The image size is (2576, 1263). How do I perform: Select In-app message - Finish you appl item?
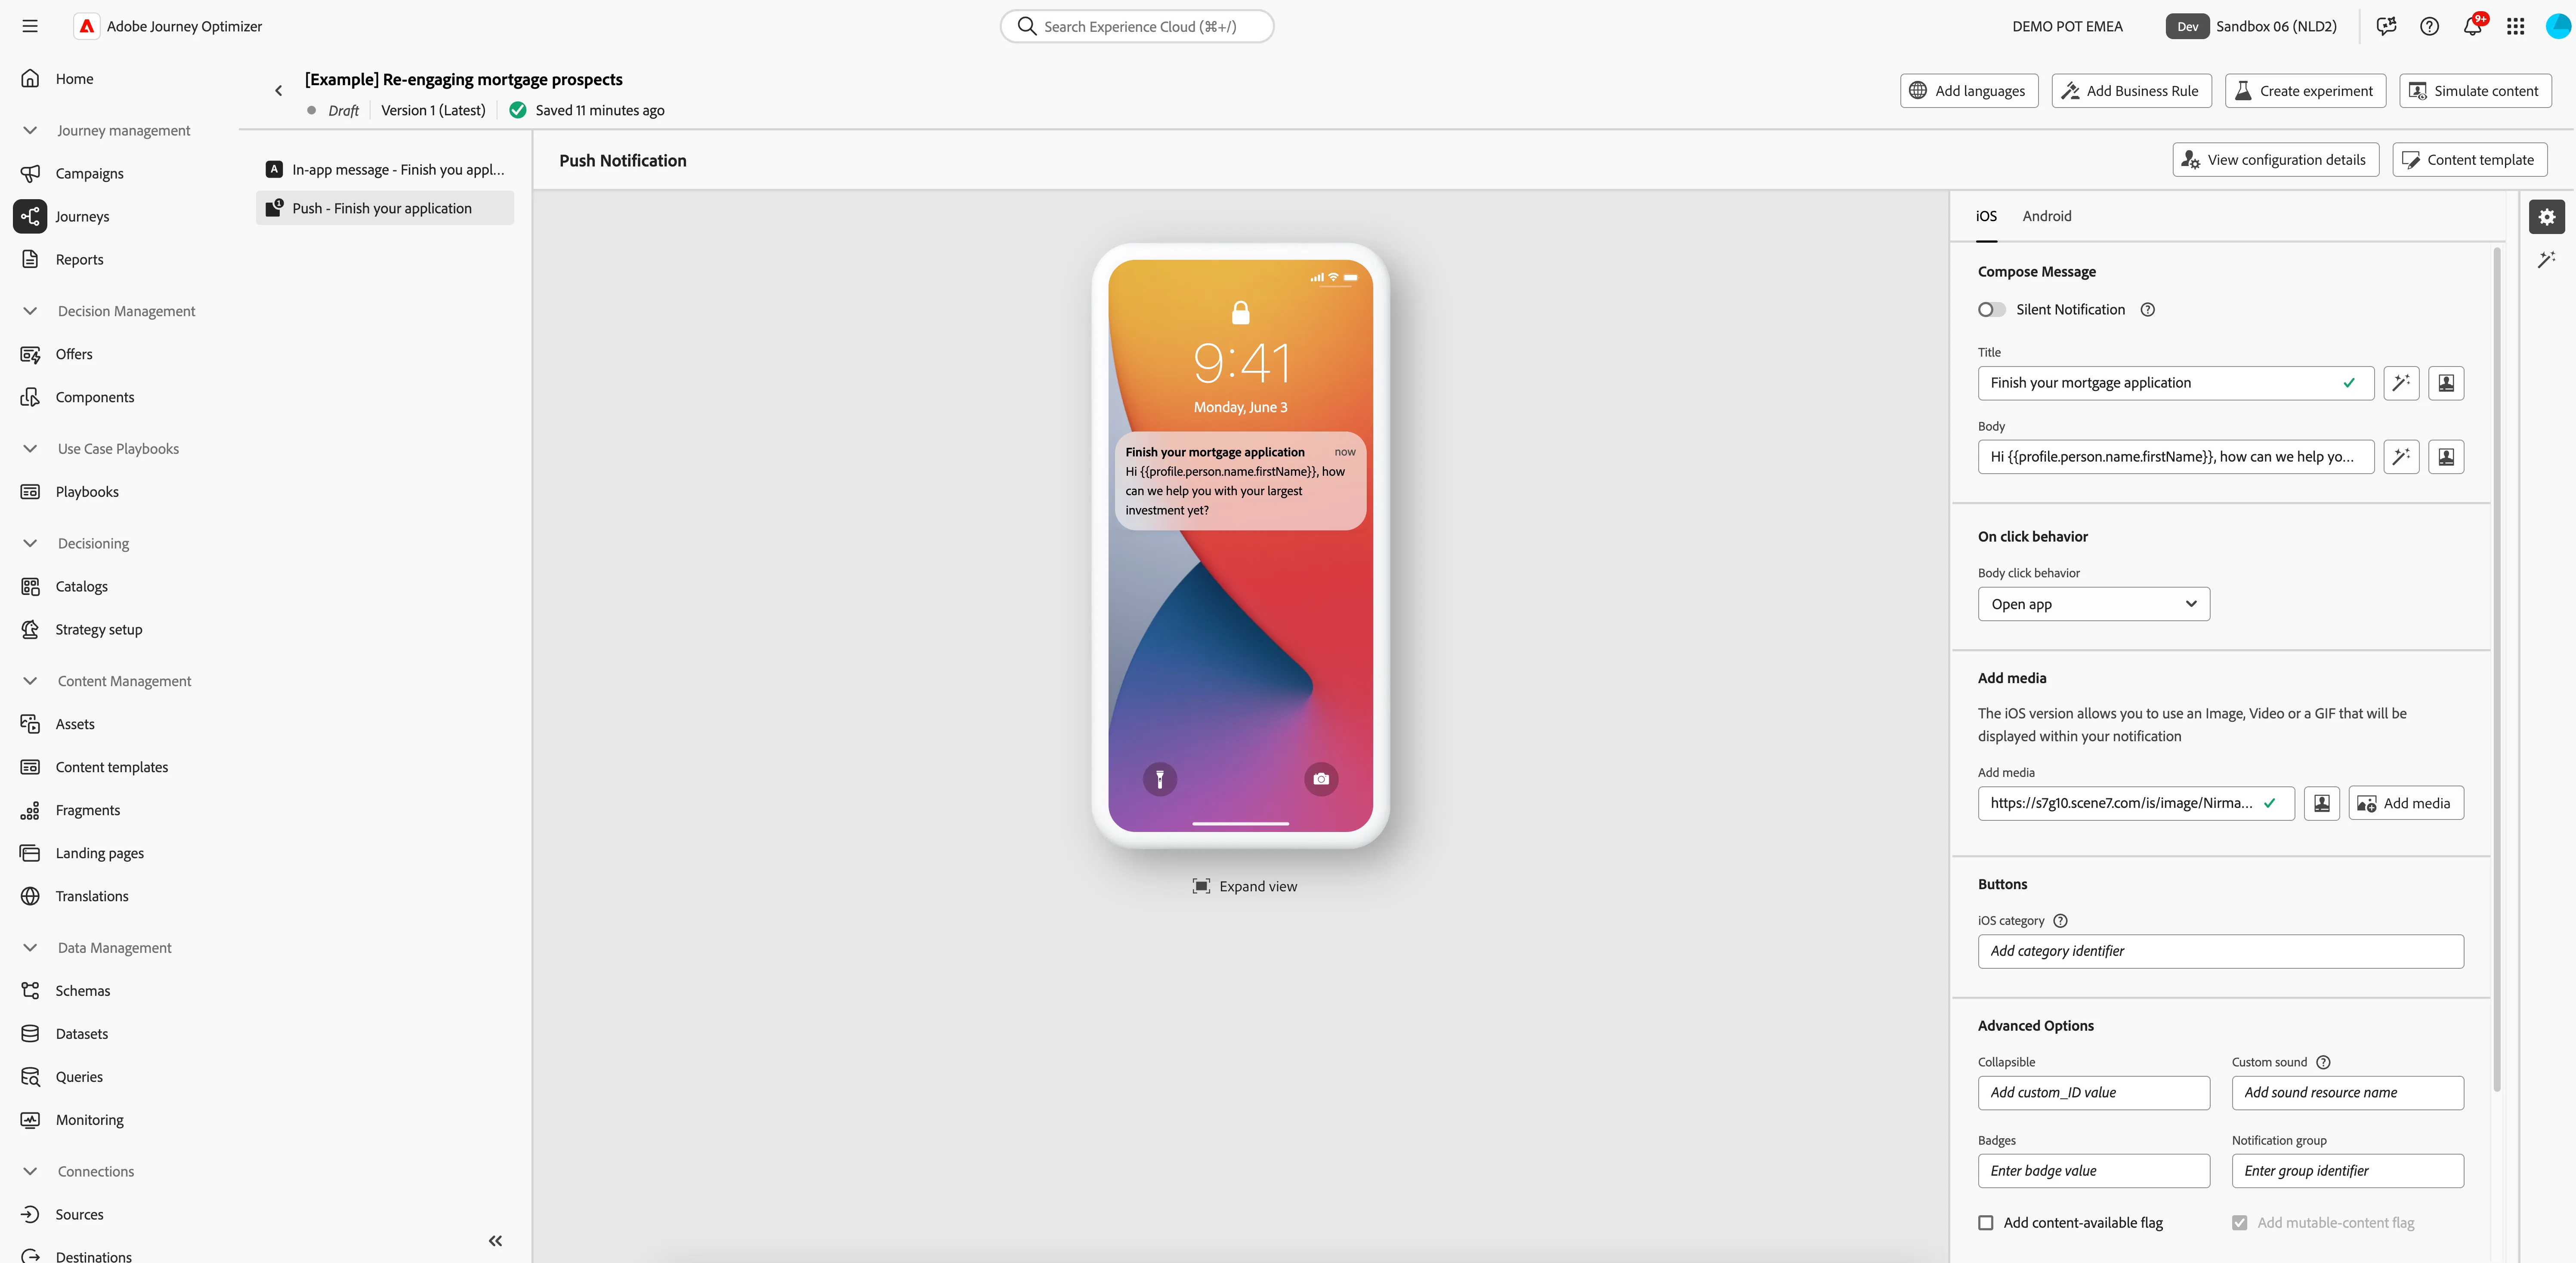pyautogui.click(x=385, y=169)
